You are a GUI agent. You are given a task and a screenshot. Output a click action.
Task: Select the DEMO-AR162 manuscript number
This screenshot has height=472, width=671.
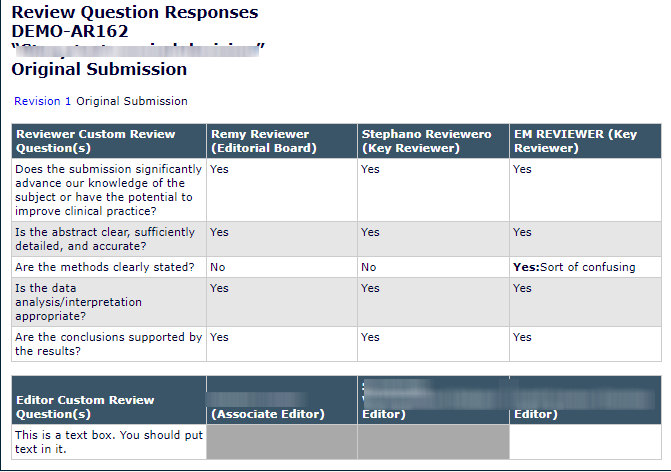click(70, 31)
